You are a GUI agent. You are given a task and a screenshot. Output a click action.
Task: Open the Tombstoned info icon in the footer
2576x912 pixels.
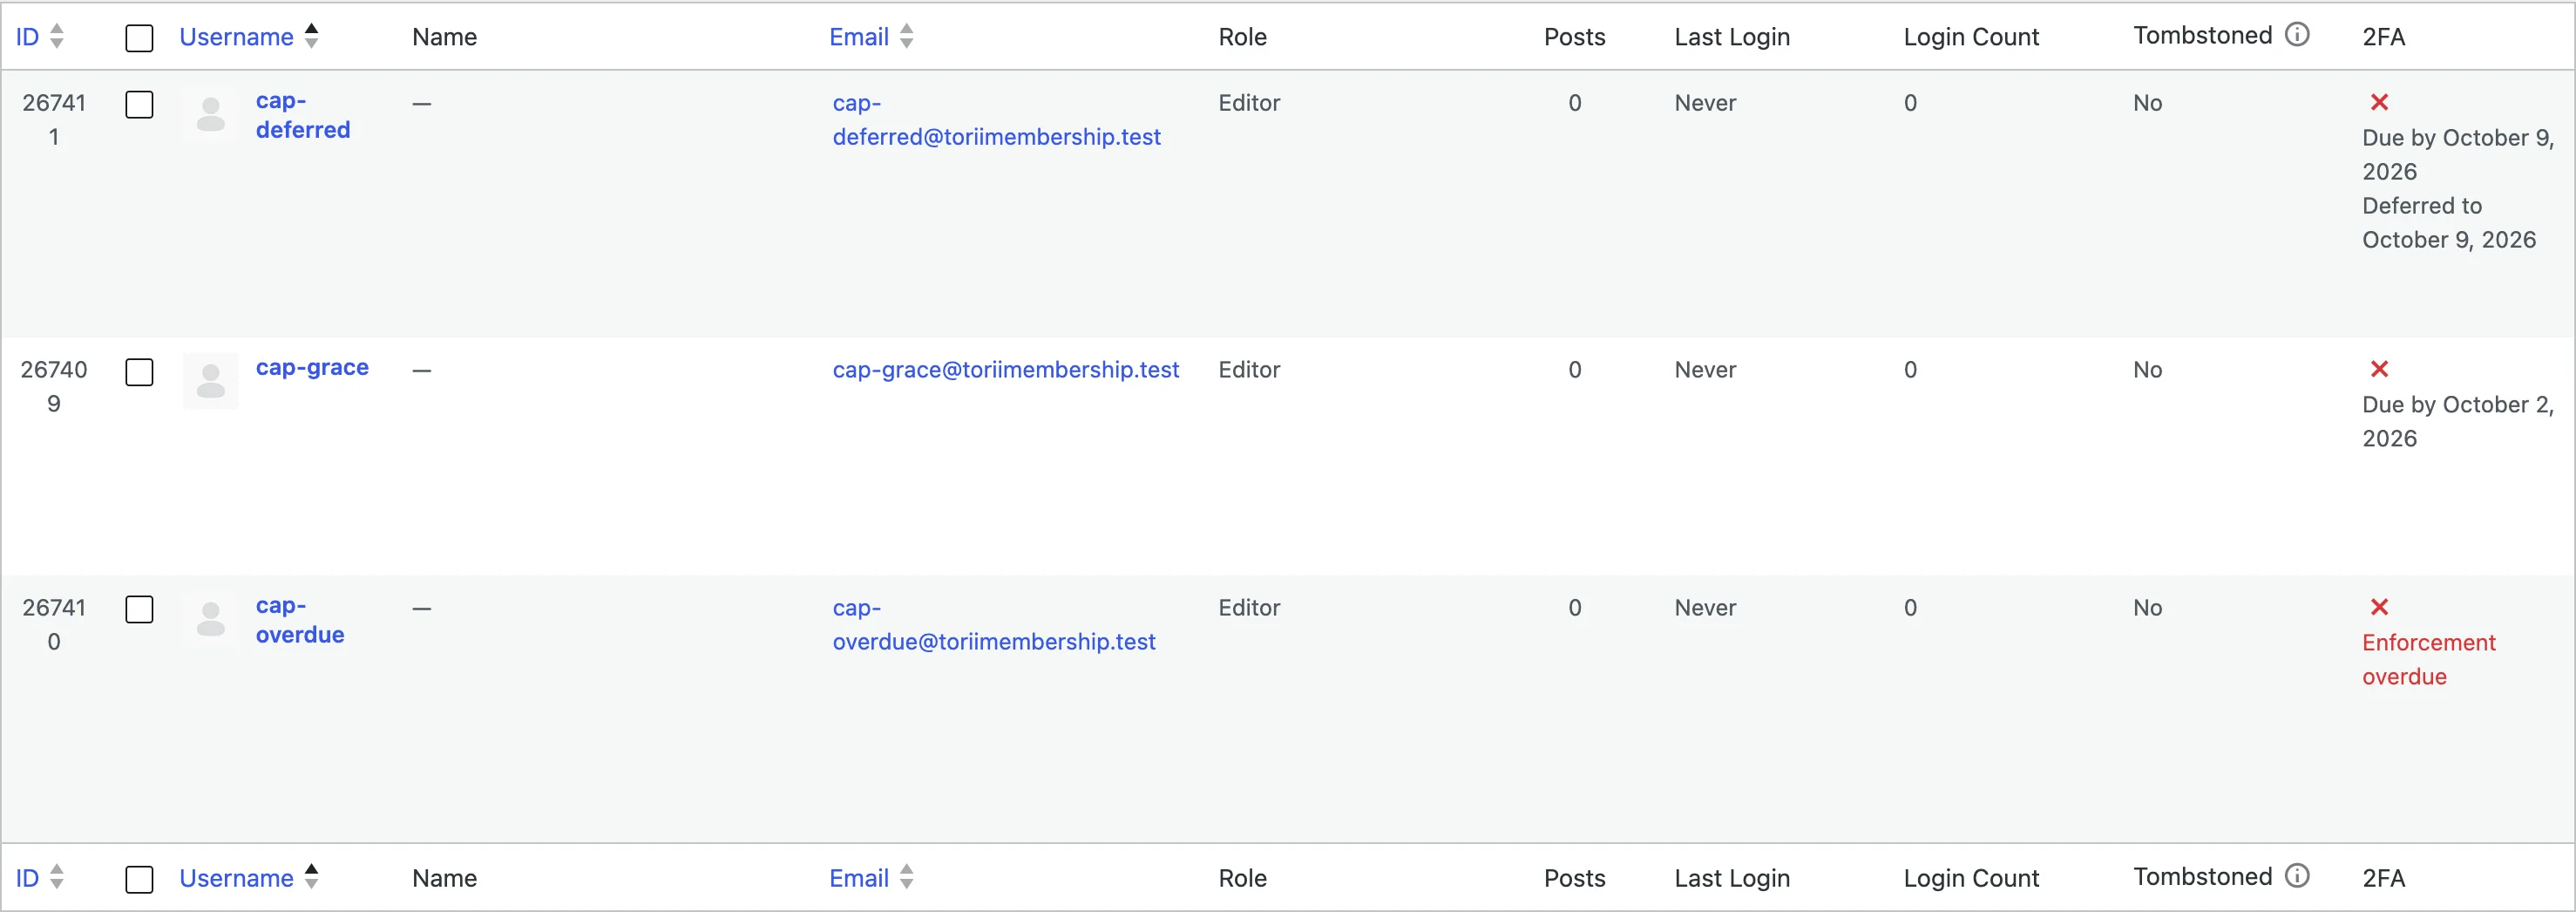[2298, 876]
